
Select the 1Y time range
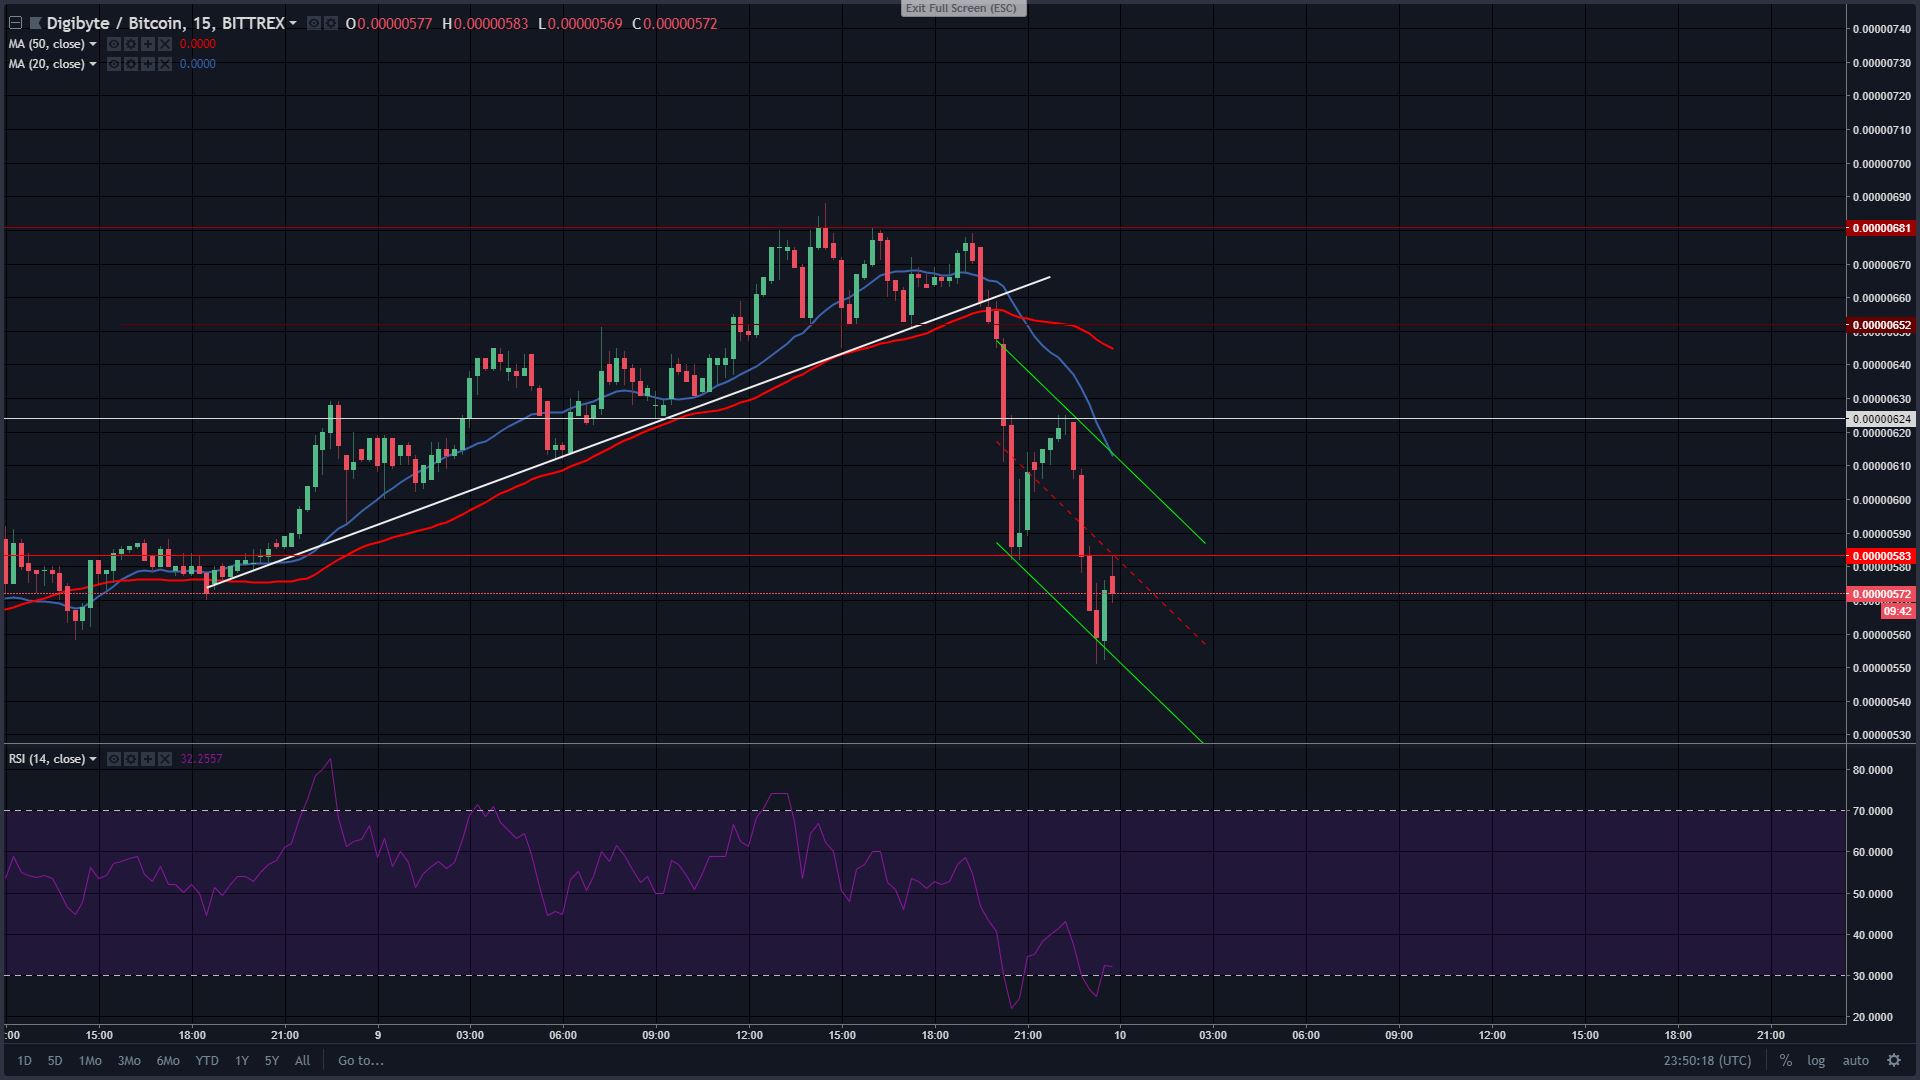click(242, 1060)
